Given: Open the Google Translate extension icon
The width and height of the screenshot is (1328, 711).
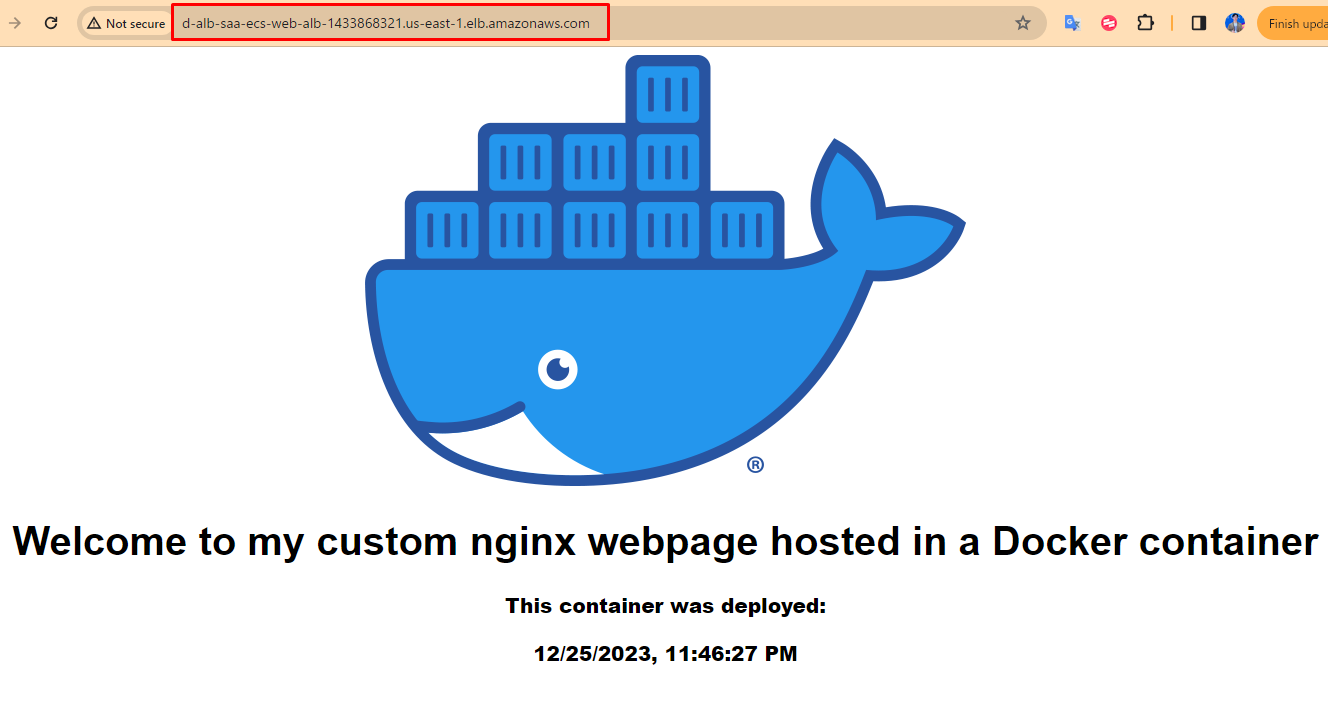Looking at the screenshot, I should click(1072, 23).
